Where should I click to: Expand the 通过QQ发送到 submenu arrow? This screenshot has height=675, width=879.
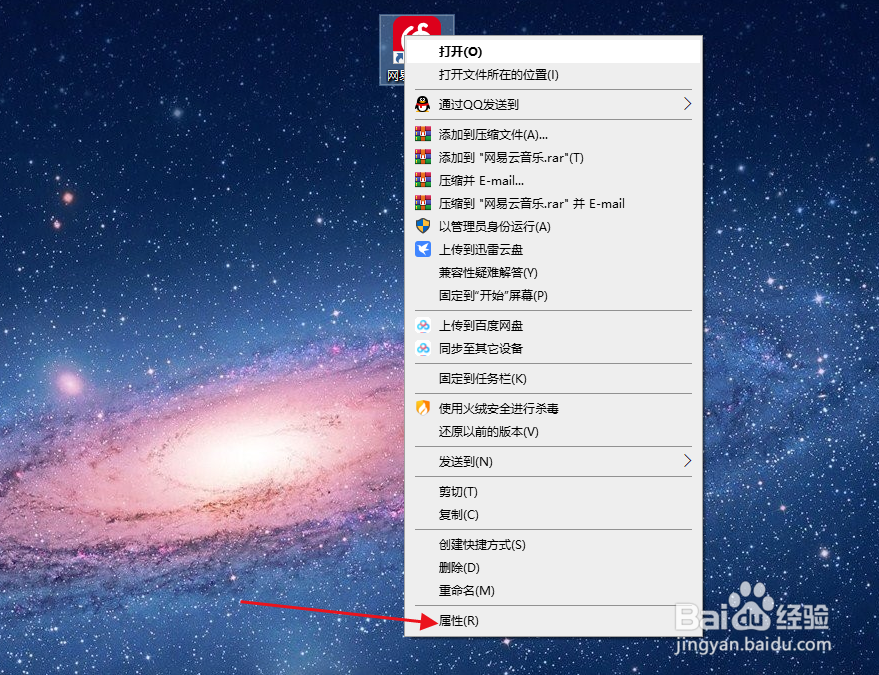tap(687, 104)
